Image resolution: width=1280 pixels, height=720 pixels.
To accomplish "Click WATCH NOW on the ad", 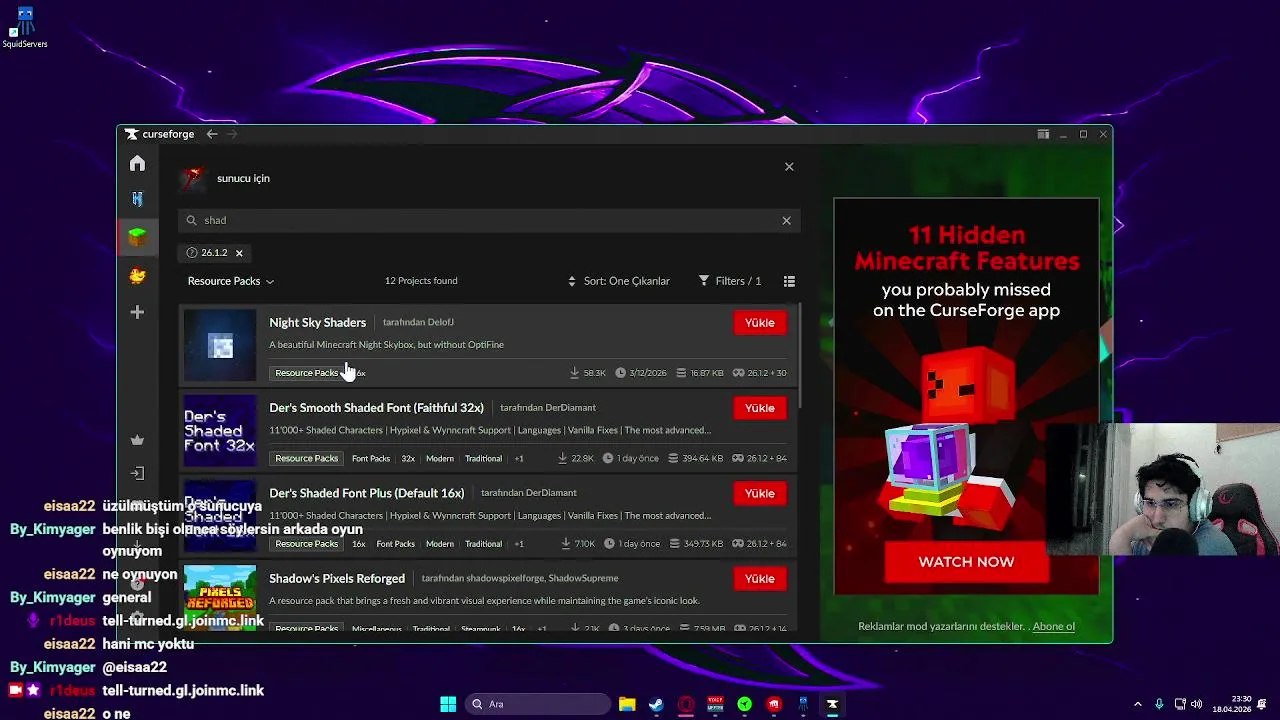I will (966, 562).
